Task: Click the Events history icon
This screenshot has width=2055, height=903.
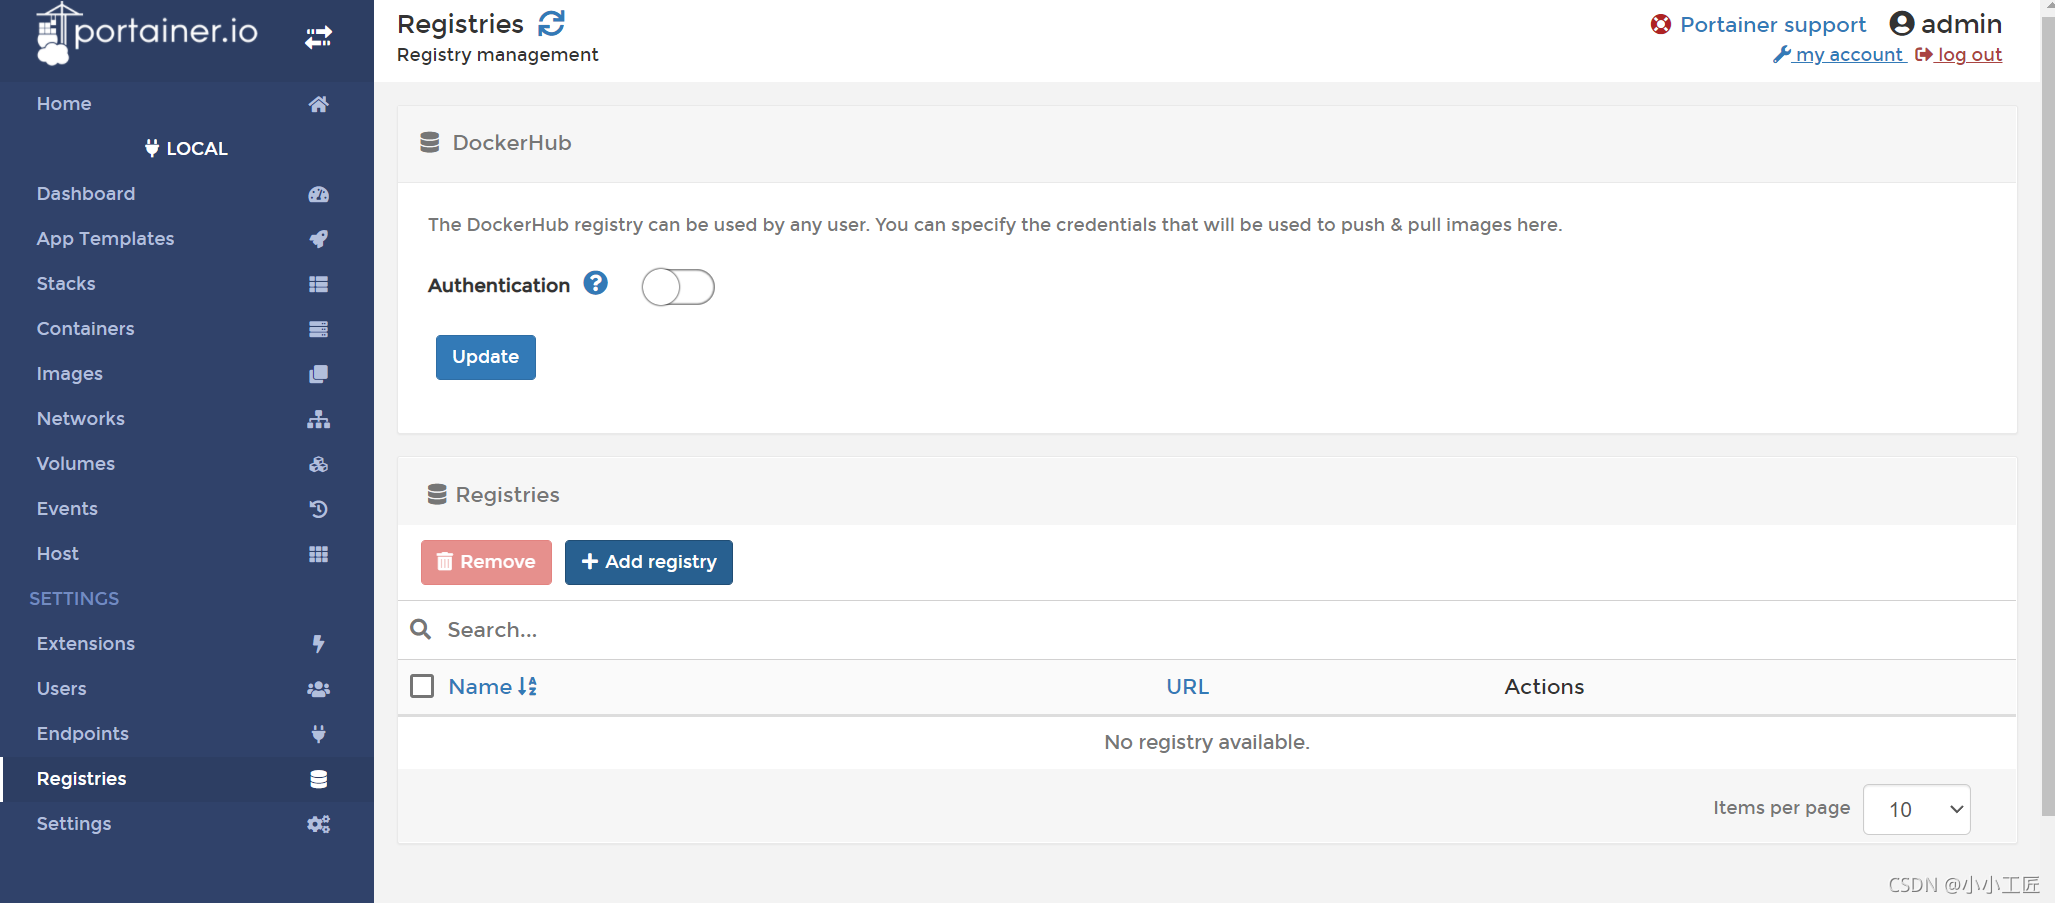Action: (318, 509)
